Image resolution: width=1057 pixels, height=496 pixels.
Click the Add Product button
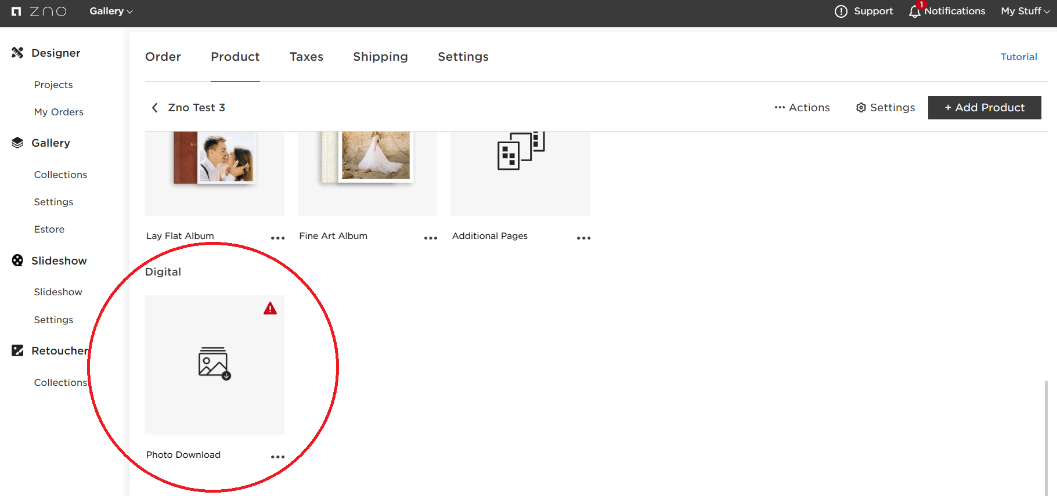click(x=984, y=108)
